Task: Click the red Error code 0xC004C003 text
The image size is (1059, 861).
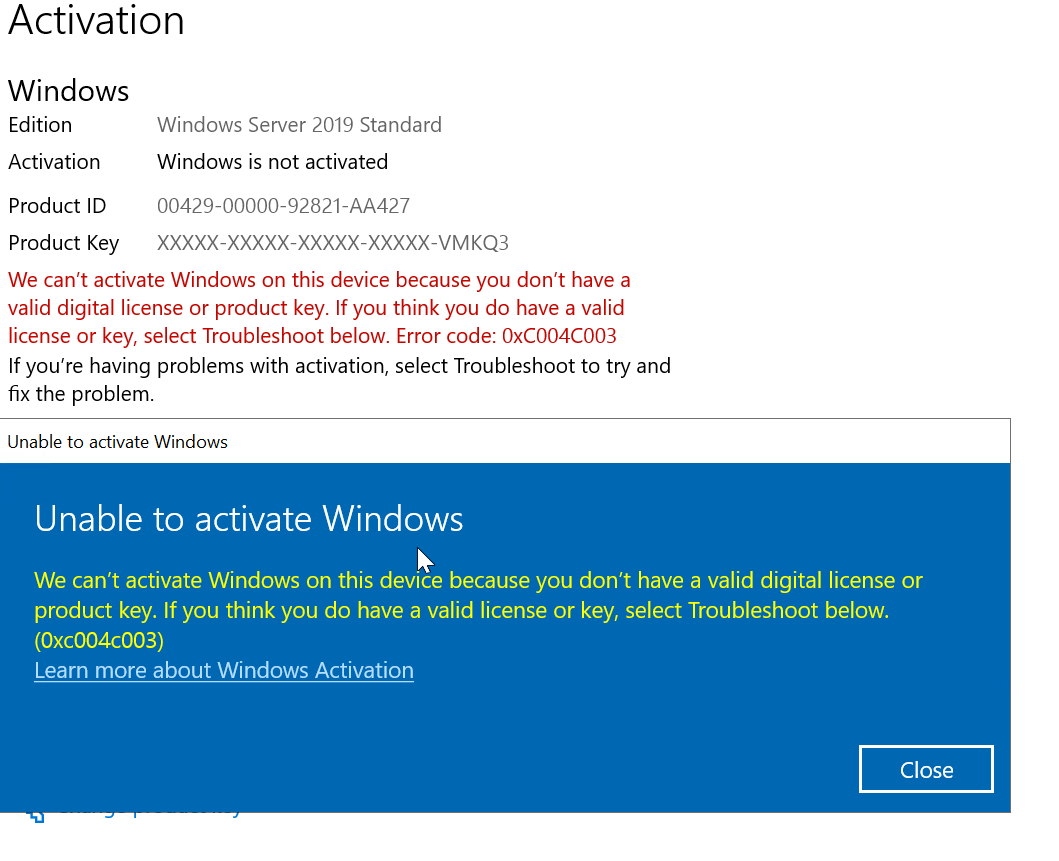Action: click(506, 336)
